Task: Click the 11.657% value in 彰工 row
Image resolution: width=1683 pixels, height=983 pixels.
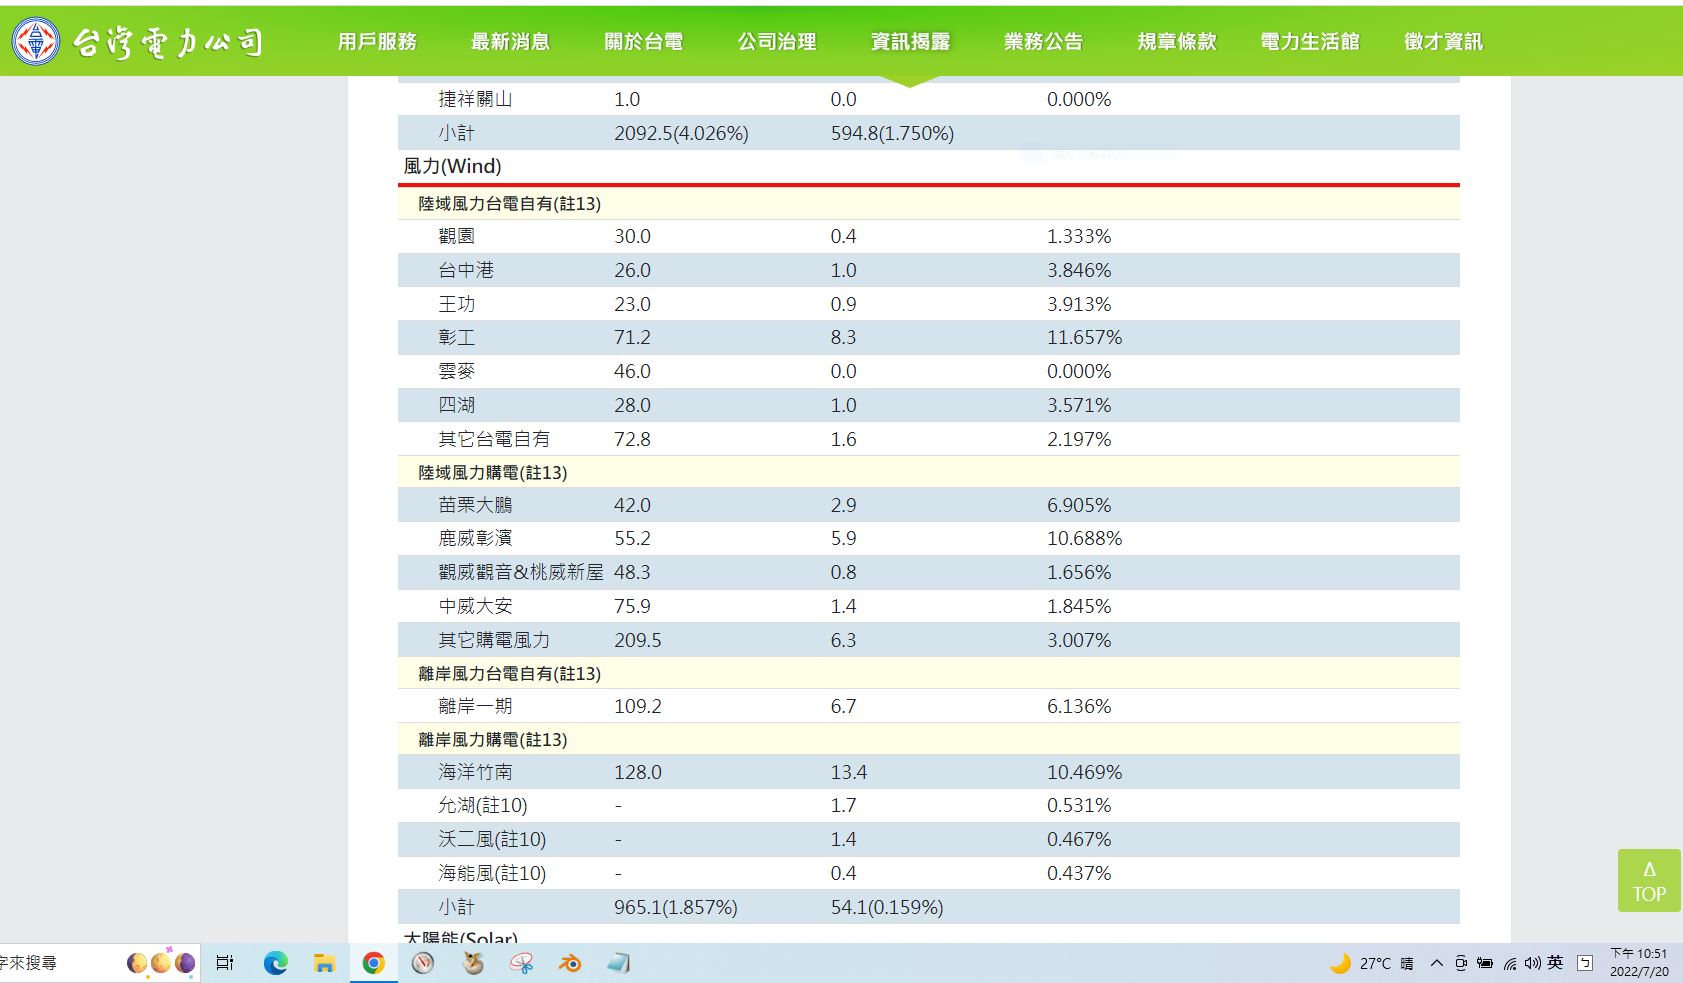Action: (1084, 337)
